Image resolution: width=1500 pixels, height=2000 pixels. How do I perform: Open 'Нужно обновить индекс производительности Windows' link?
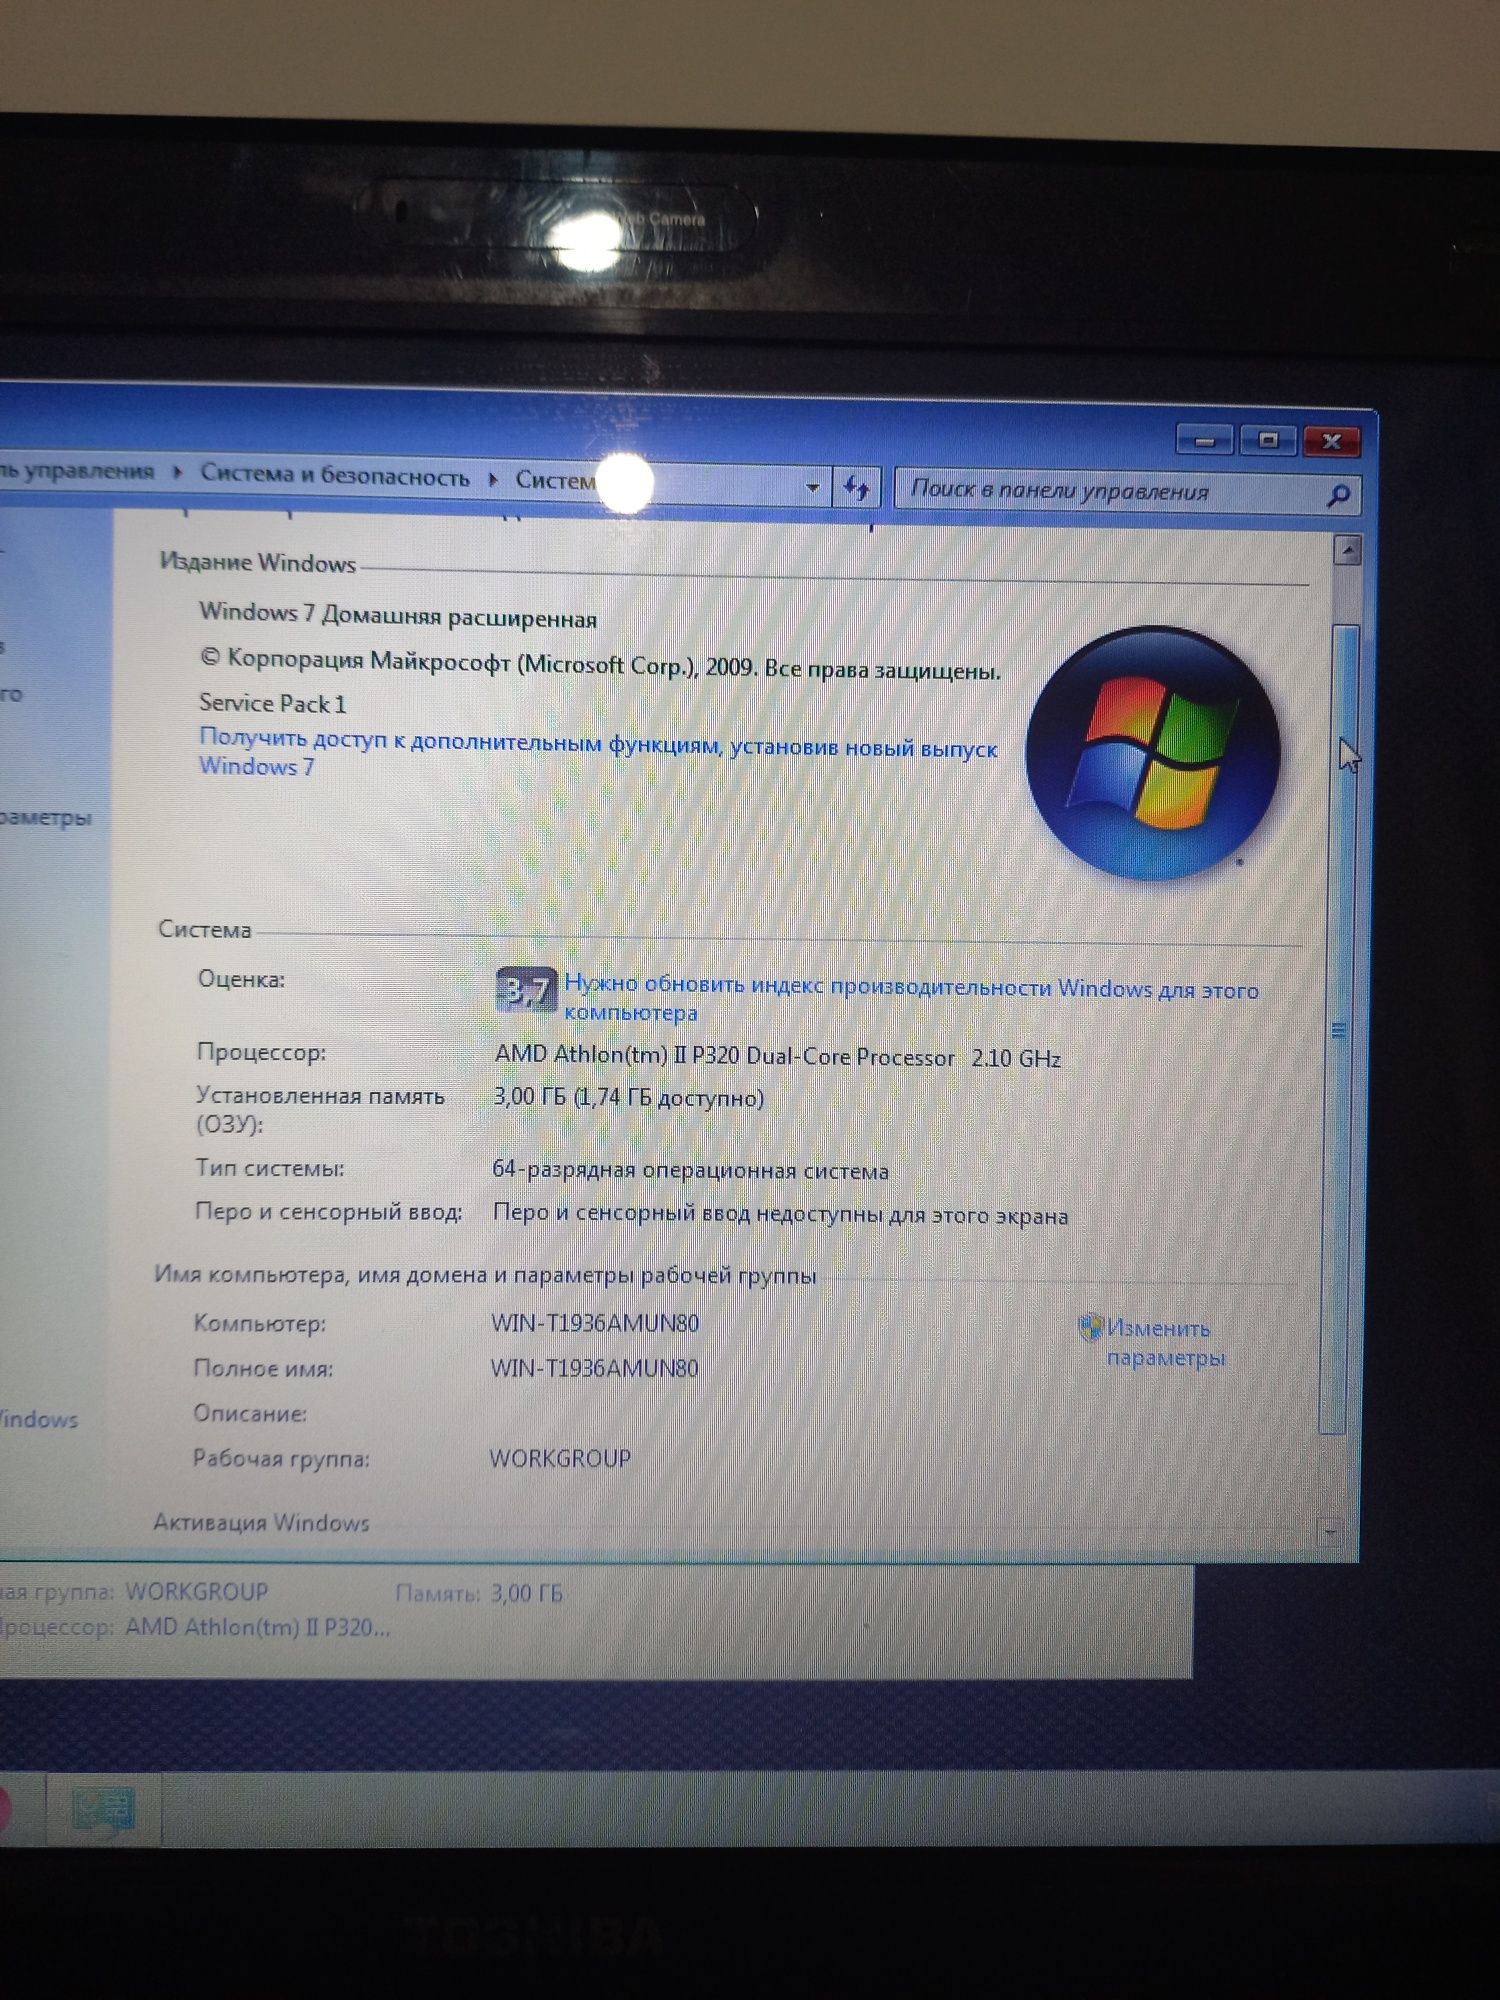coord(911,998)
